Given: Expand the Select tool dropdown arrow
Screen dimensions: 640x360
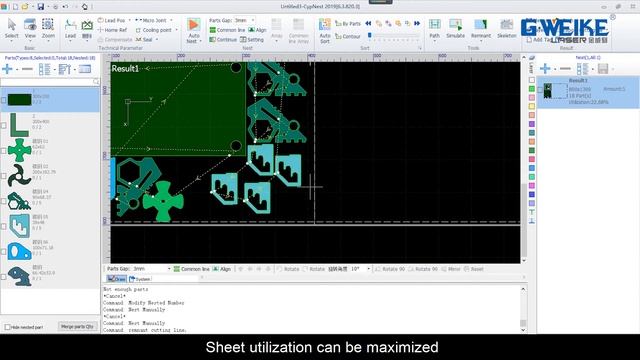Looking at the screenshot, I should (11, 41).
